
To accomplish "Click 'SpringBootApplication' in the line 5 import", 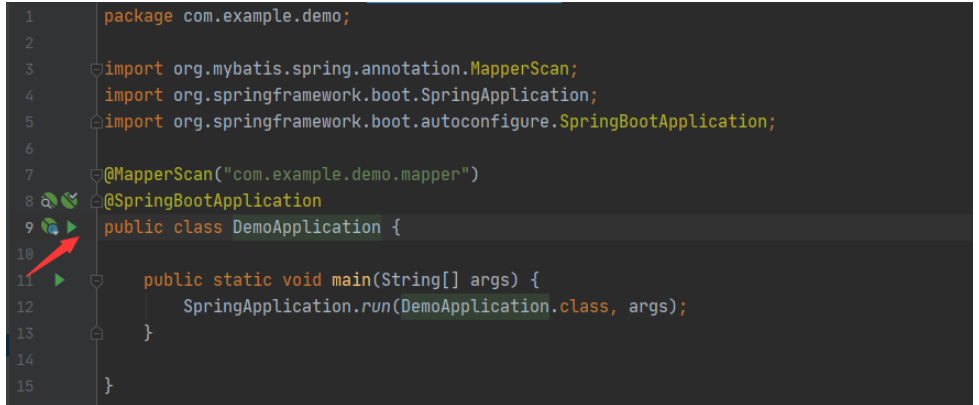I will point(663,122).
